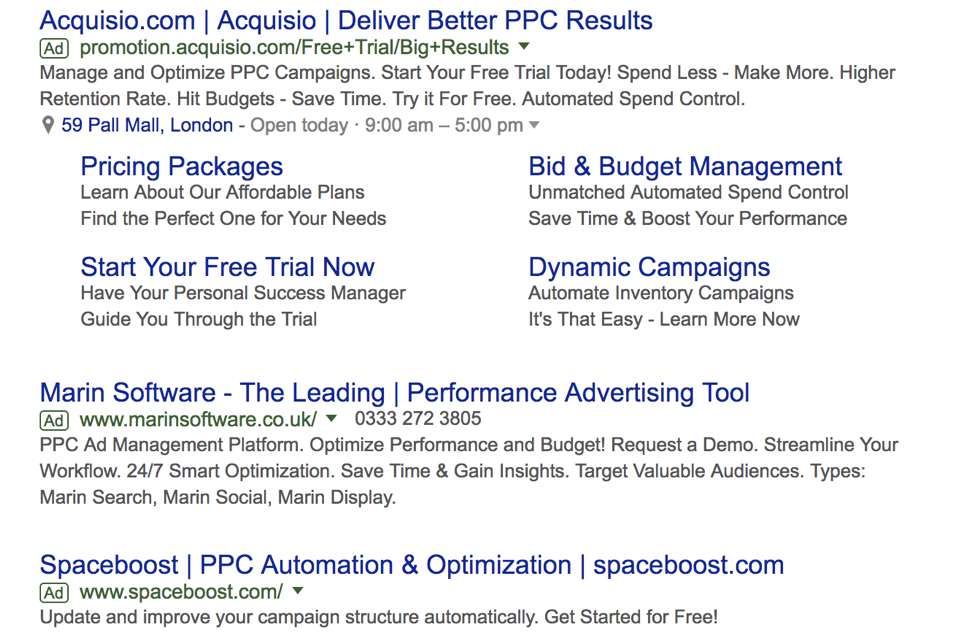This screenshot has height=644, width=975.
Task: Open the Spaceboost PPC Automation headline
Action: (411, 565)
